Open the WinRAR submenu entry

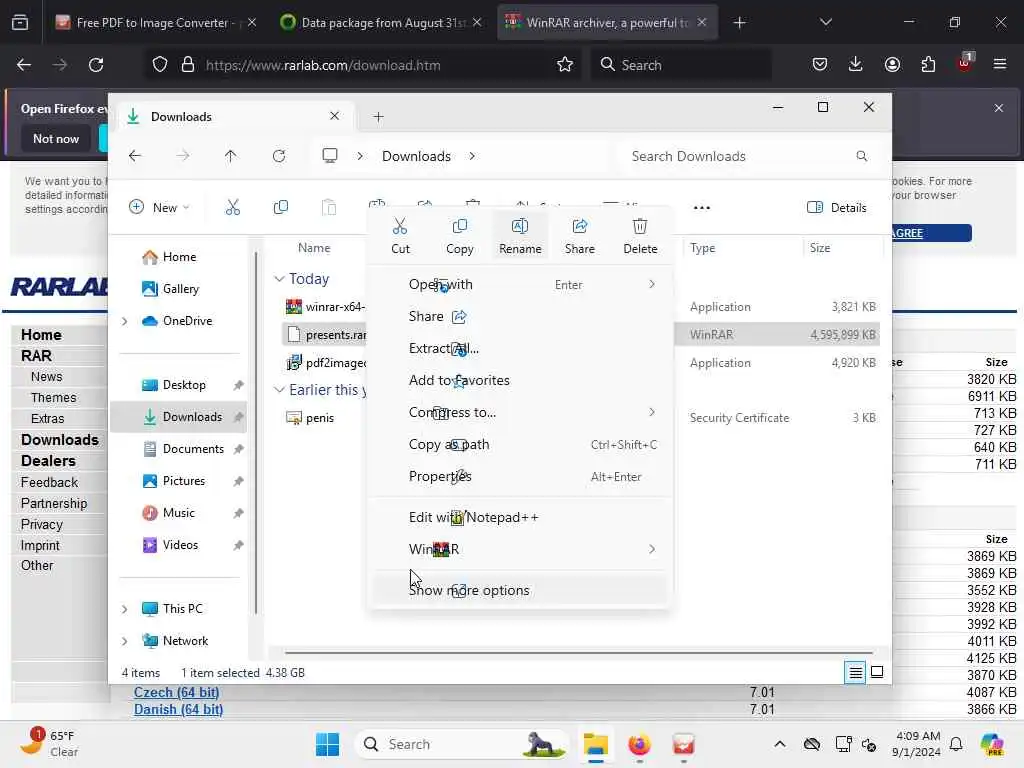point(520,549)
